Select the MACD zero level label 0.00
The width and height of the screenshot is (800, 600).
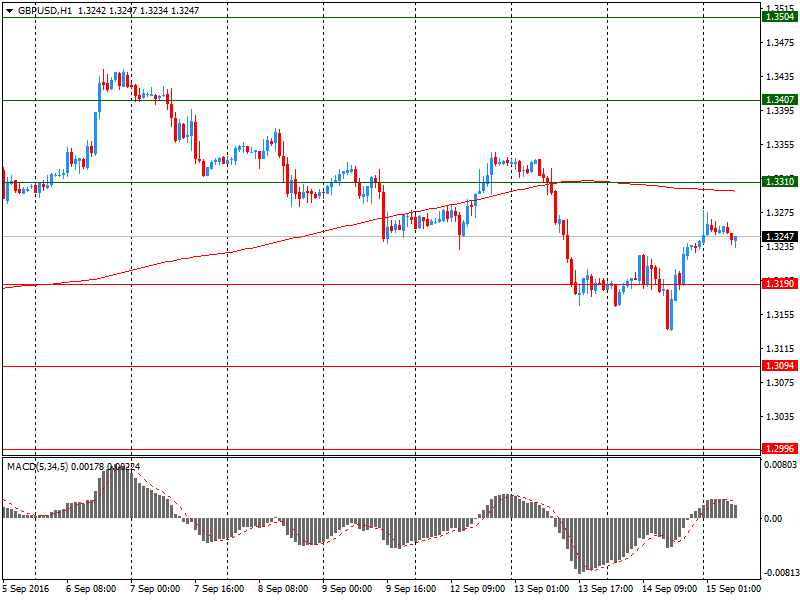point(773,518)
